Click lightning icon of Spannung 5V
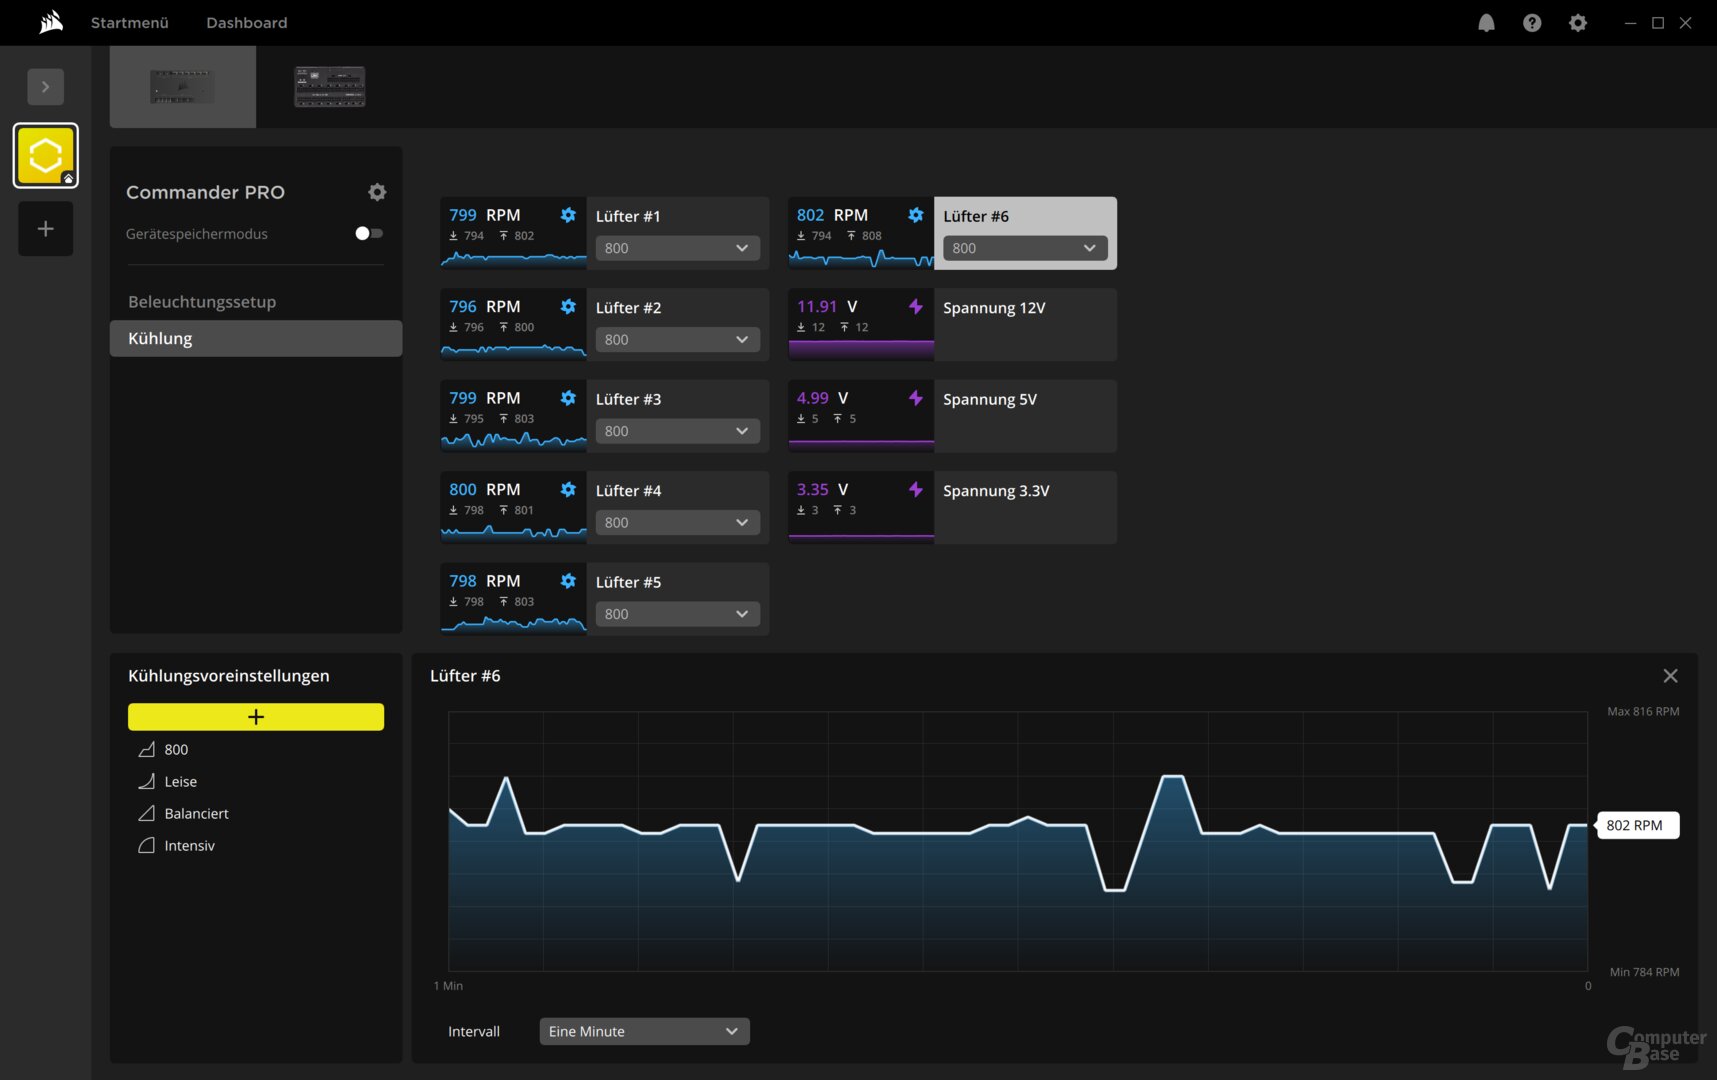Screen dimensions: 1717x1080 click(916, 398)
